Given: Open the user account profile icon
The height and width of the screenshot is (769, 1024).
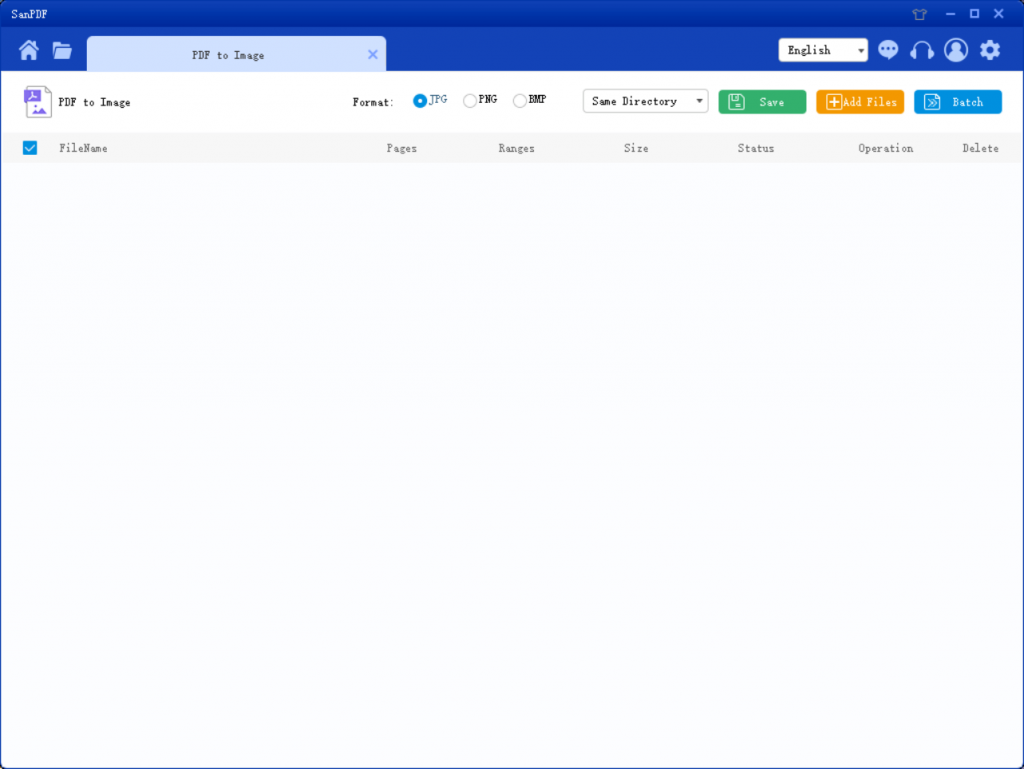Looking at the screenshot, I should pyautogui.click(x=956, y=50).
